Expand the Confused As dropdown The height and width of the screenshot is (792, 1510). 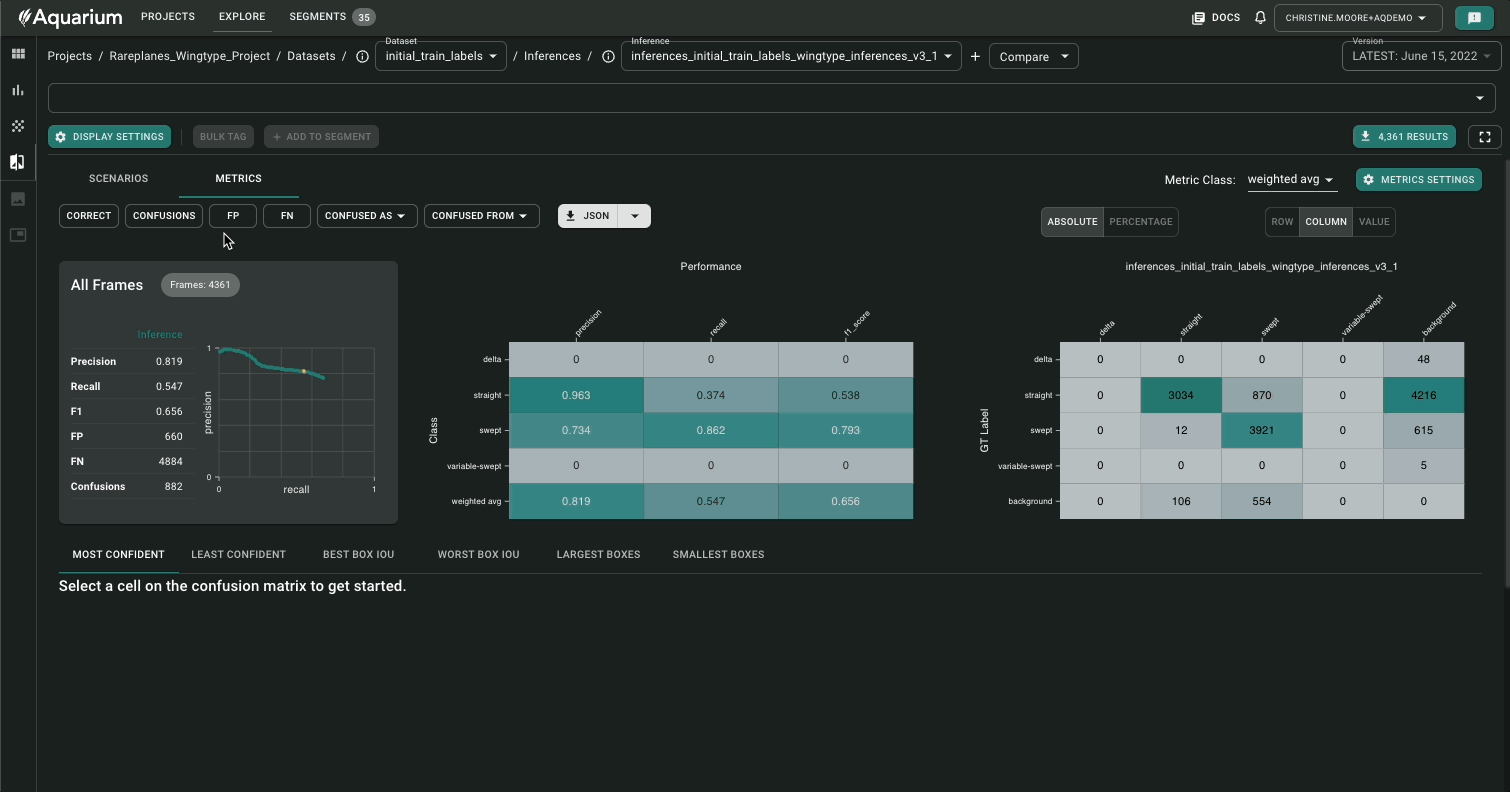(x=367, y=216)
